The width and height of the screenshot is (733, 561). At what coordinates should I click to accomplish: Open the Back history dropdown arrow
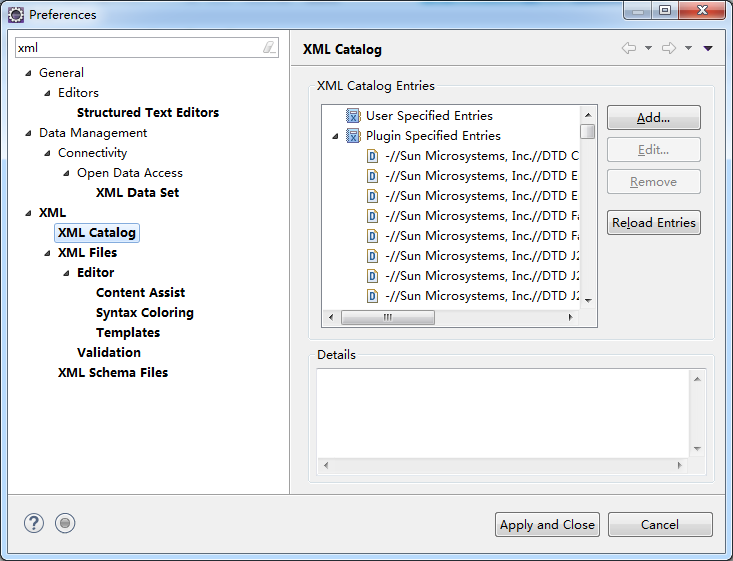coord(648,48)
